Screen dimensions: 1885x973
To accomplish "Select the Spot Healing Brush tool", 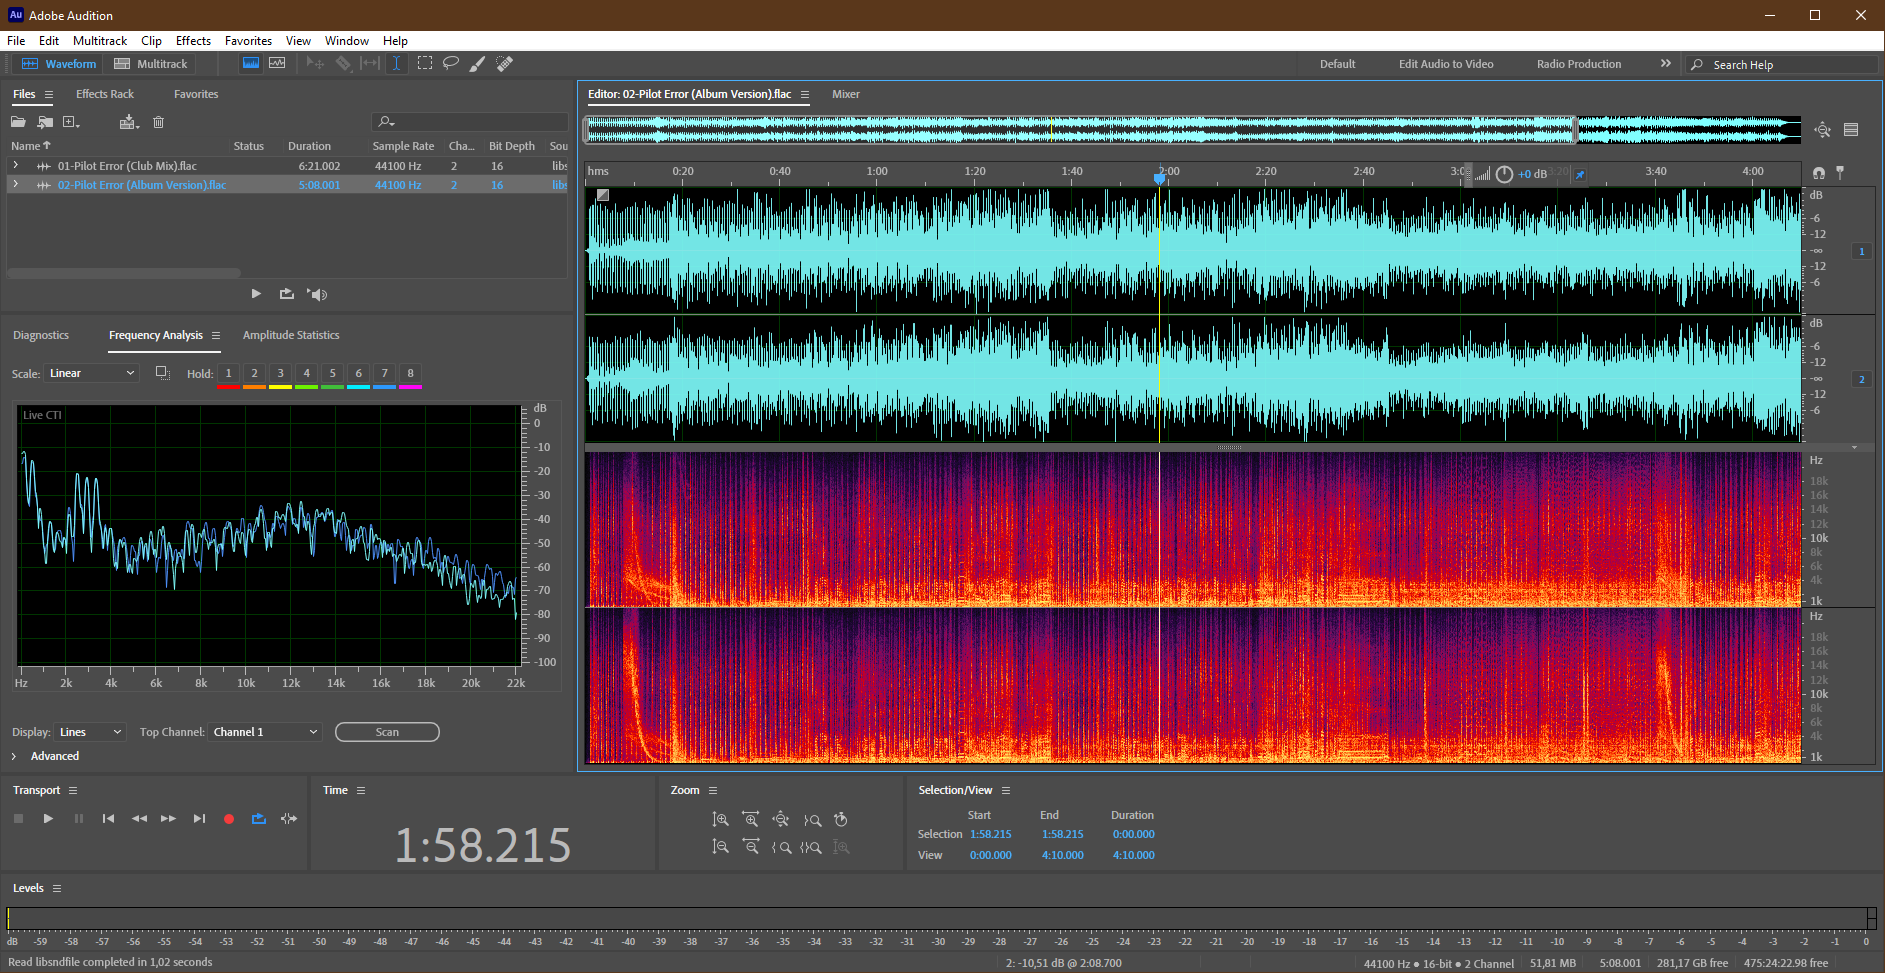I will pyautogui.click(x=505, y=63).
